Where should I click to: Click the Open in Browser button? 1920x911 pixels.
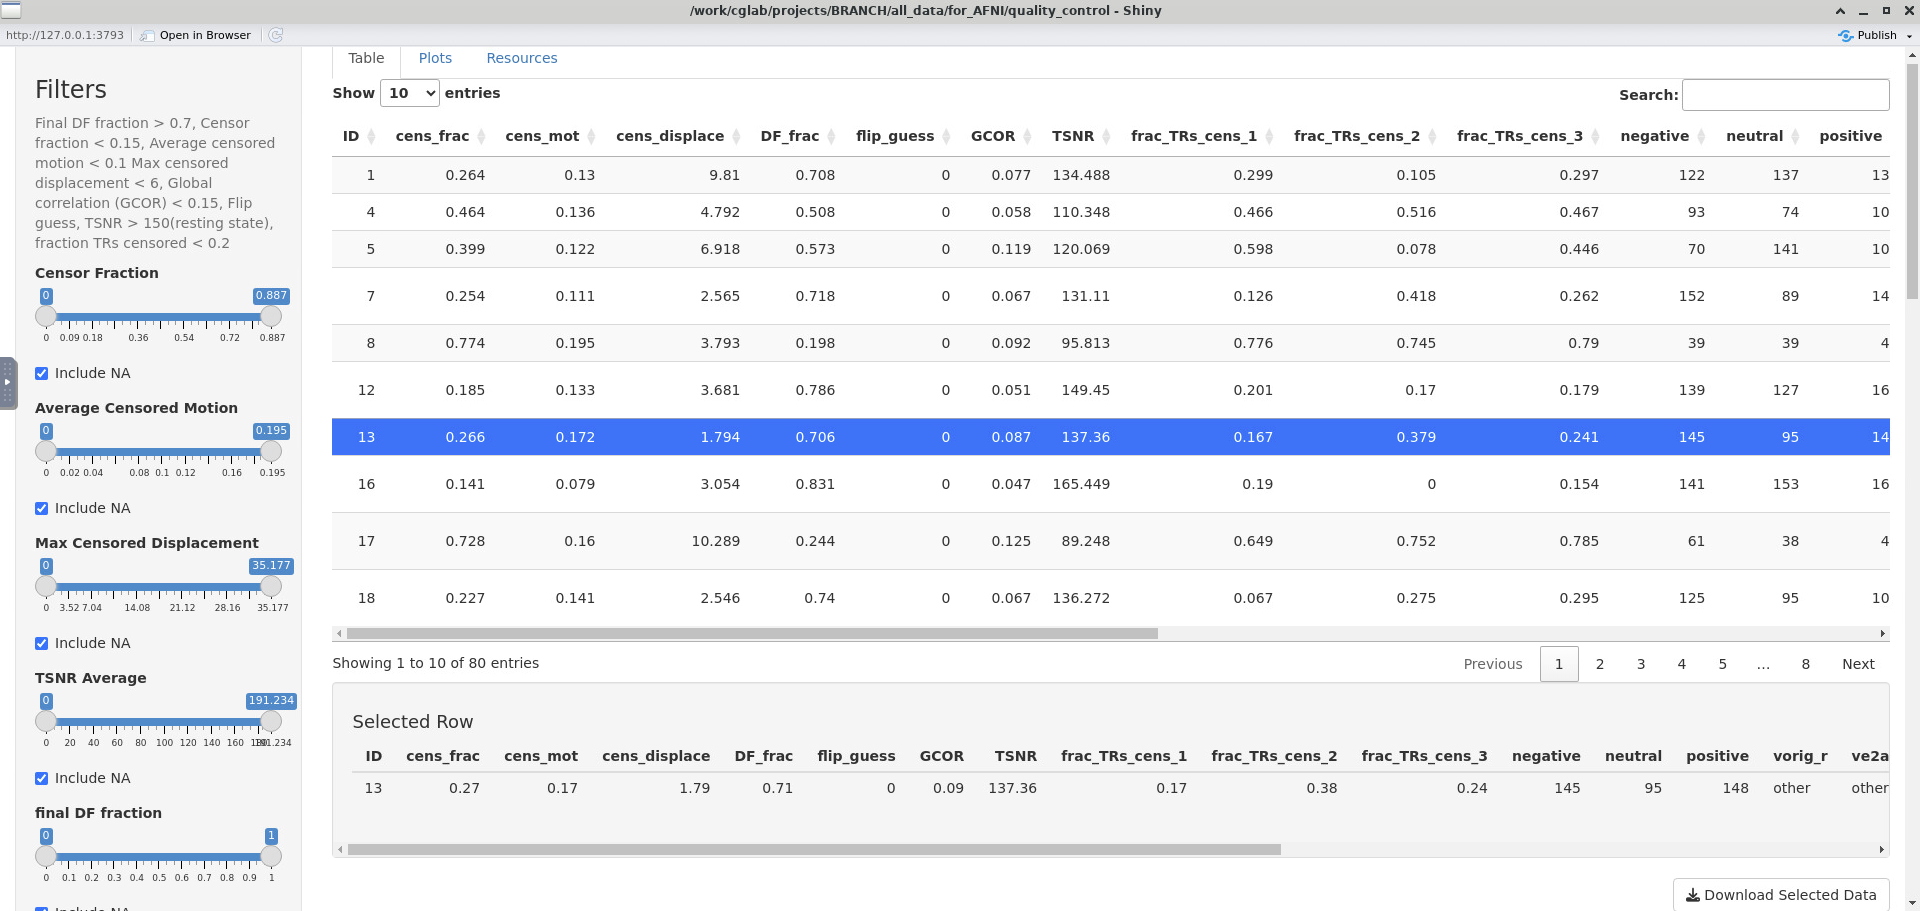tap(196, 35)
